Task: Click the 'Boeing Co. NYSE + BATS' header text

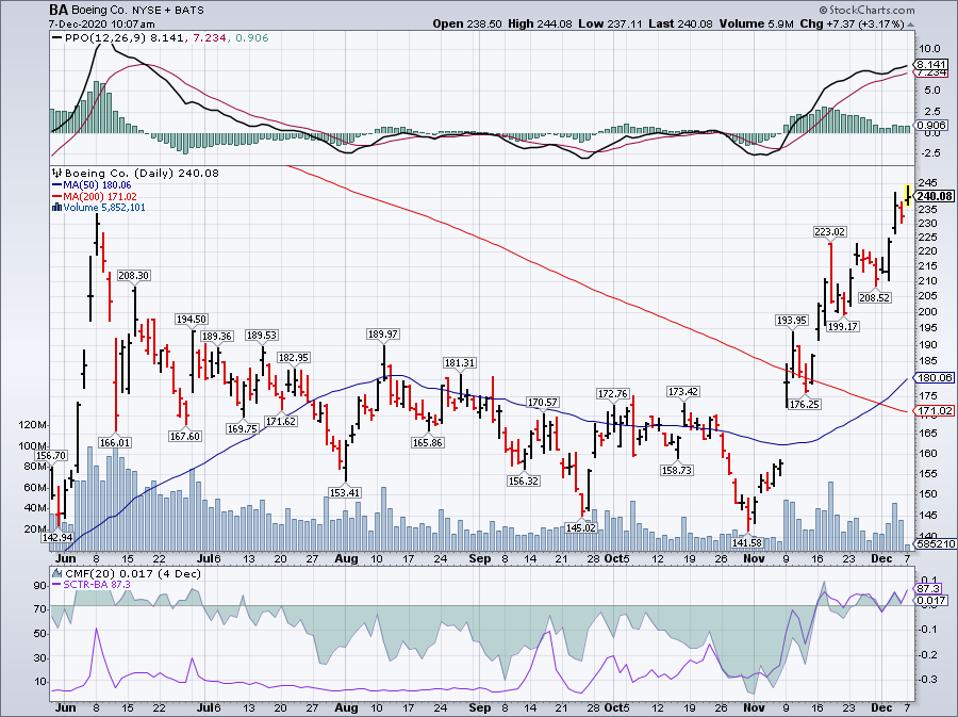Action: [x=137, y=10]
